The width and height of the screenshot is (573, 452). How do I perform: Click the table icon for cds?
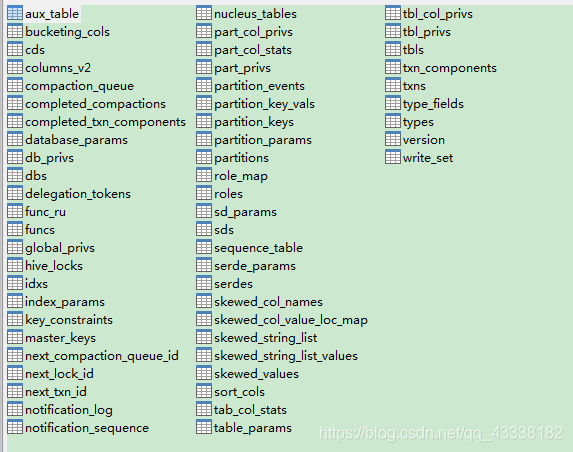[x=15, y=49]
